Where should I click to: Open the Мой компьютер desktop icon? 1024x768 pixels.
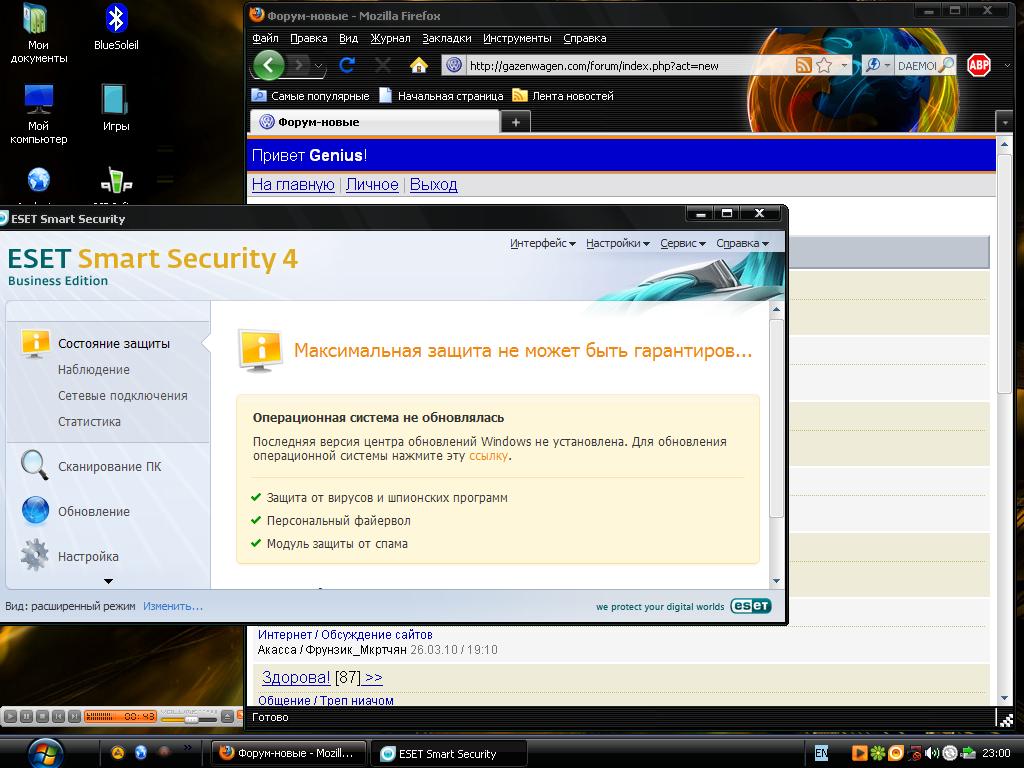[38, 114]
